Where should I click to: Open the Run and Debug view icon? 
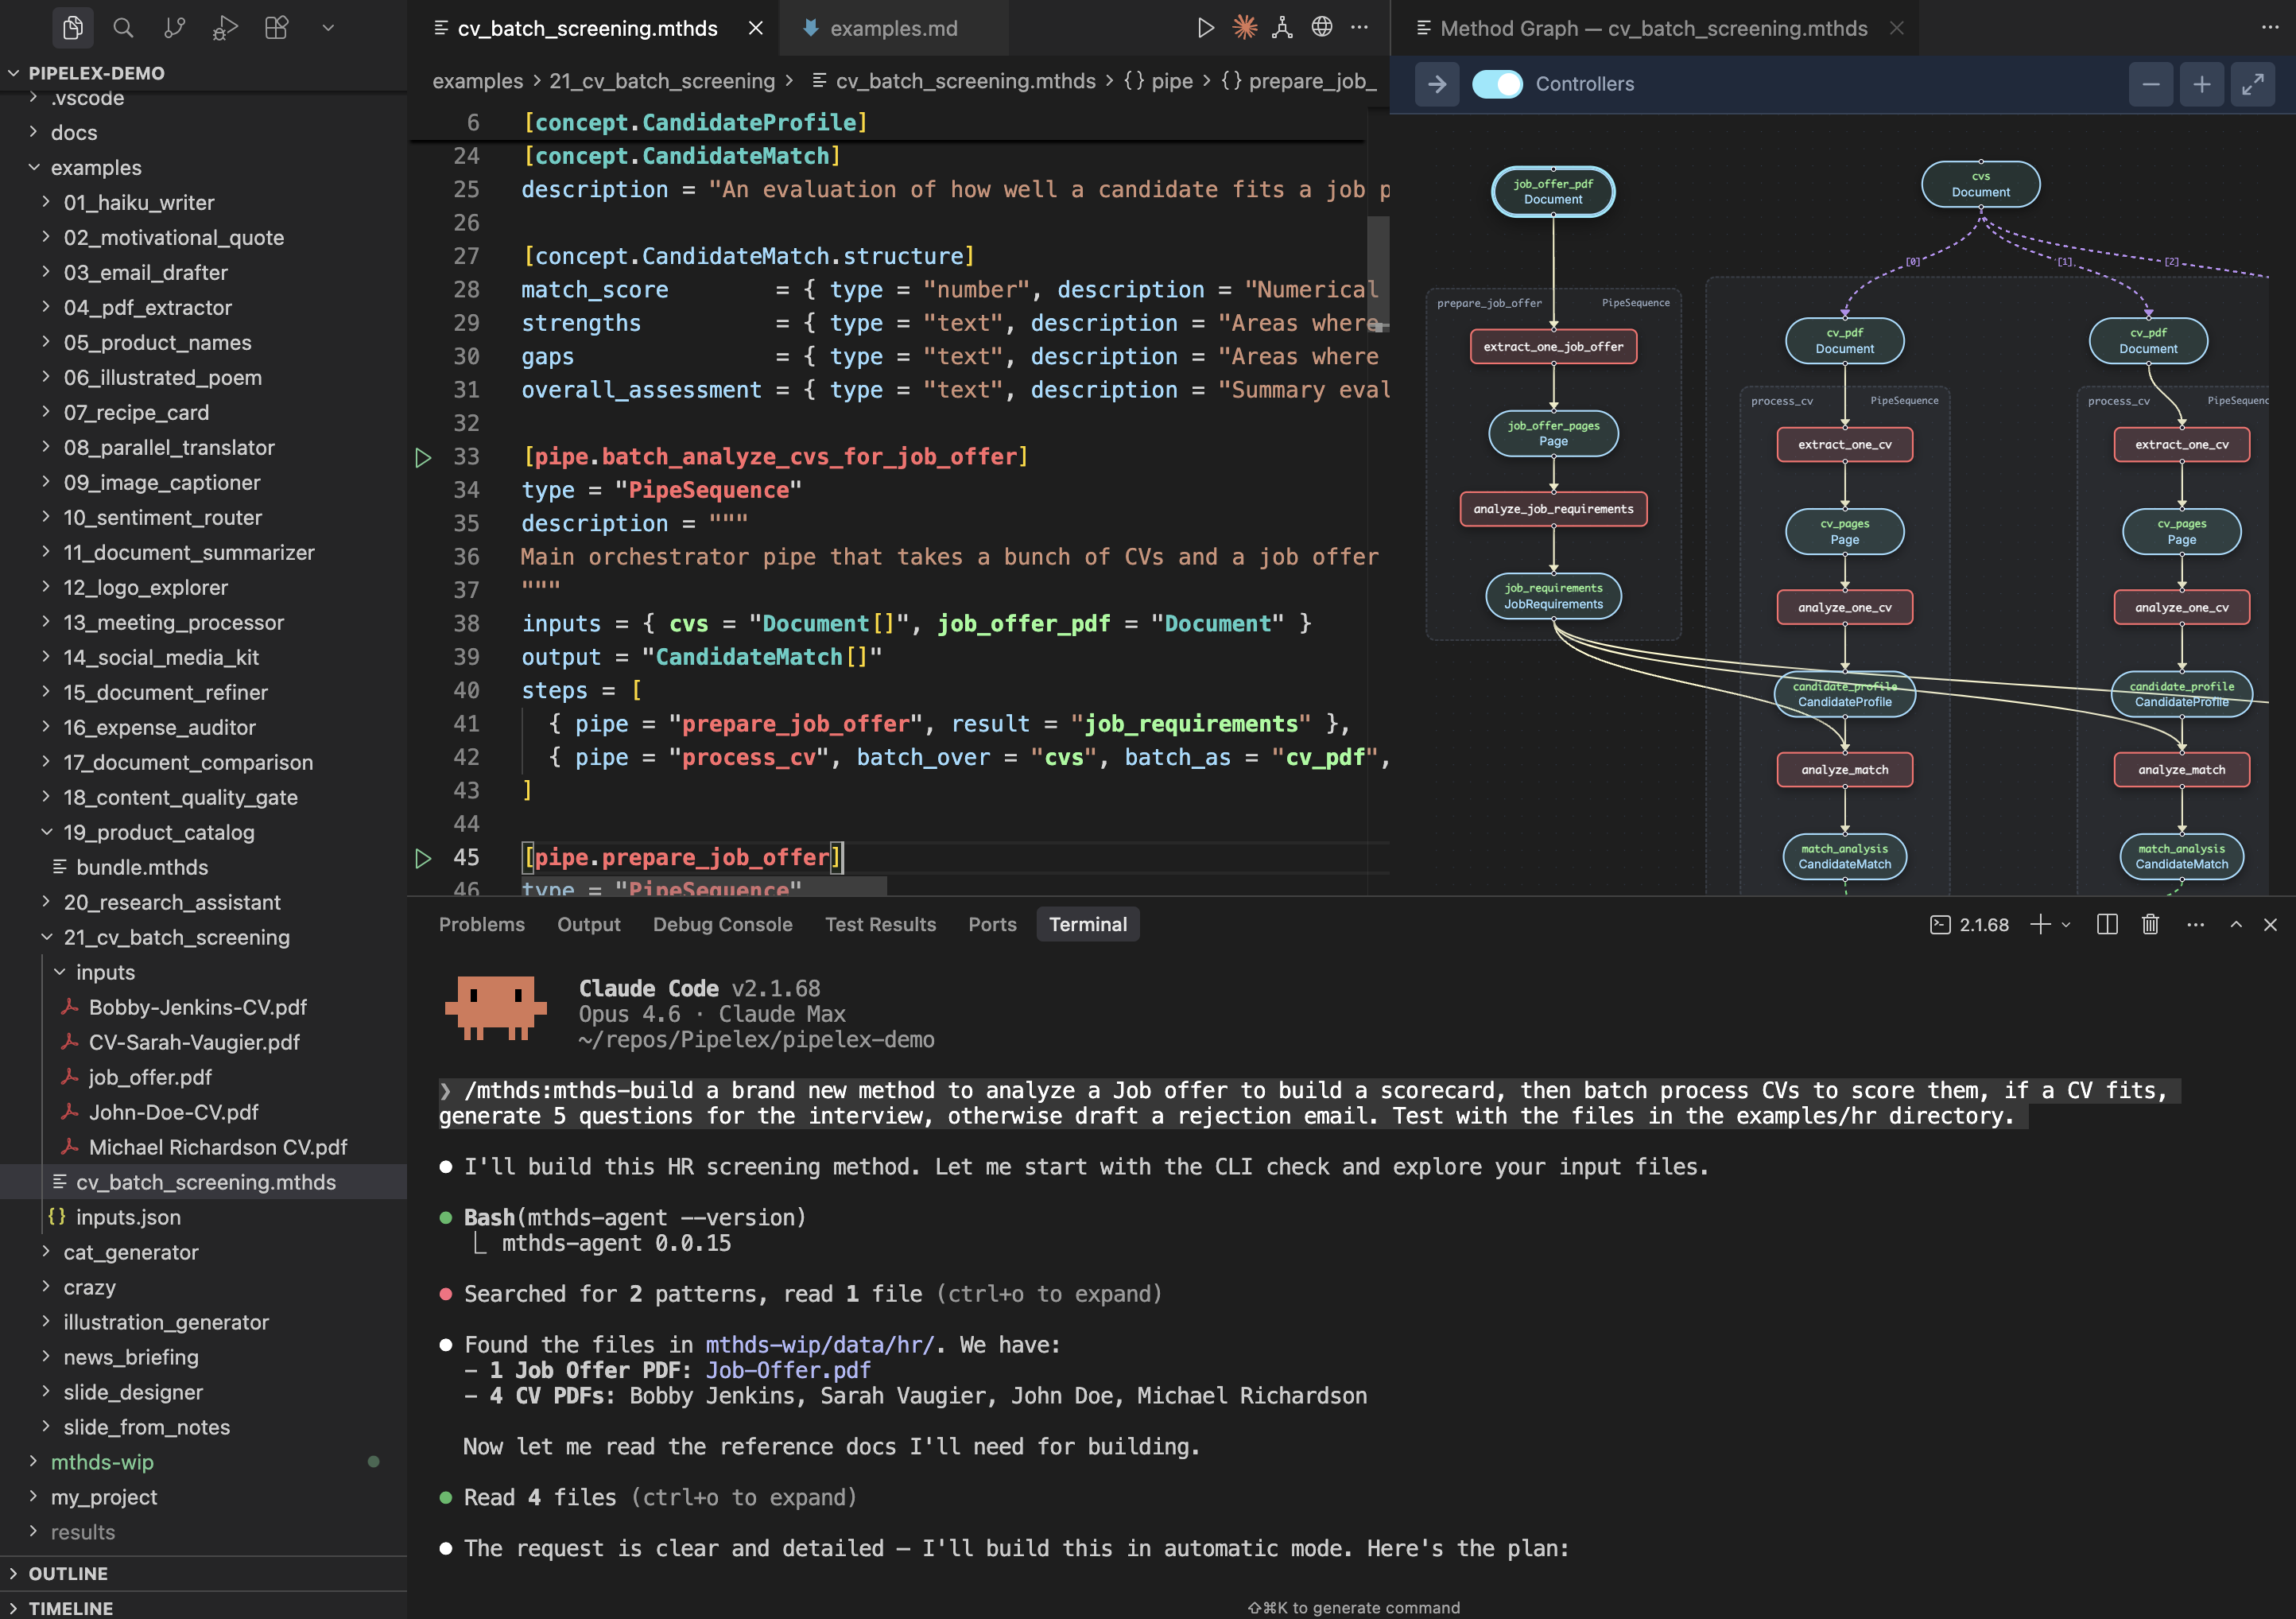click(x=225, y=28)
